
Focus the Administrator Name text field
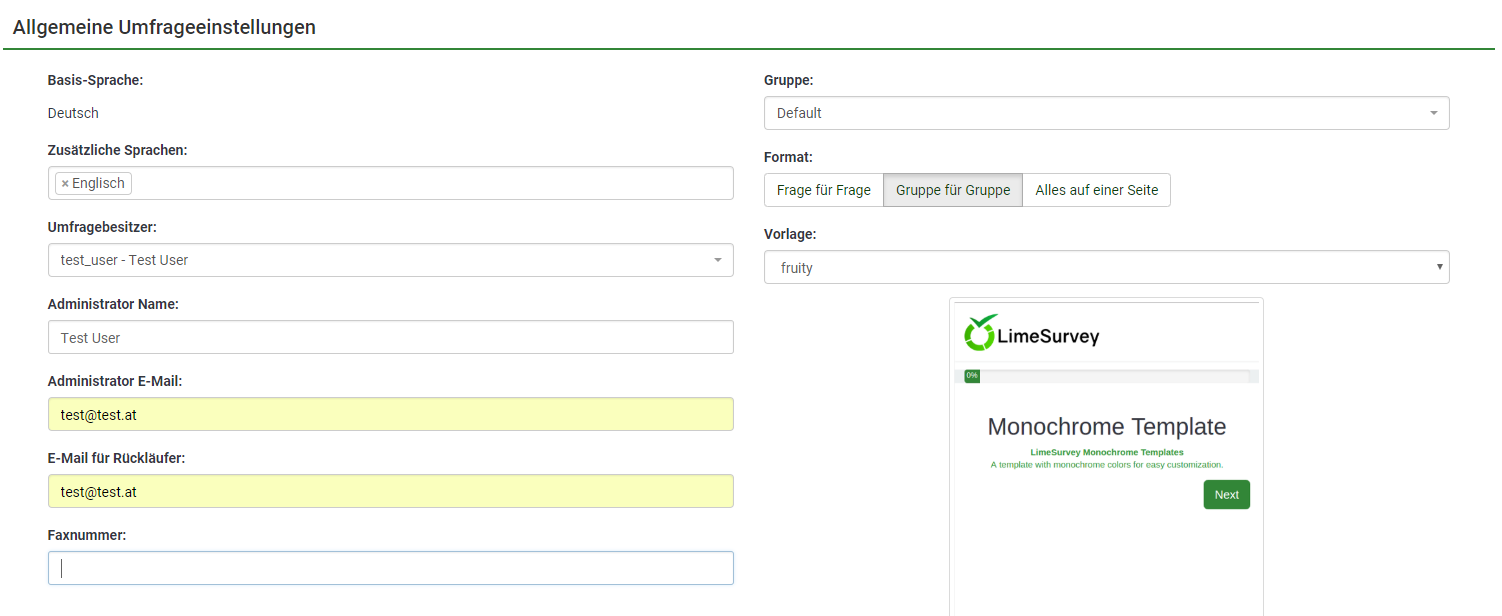tap(390, 338)
